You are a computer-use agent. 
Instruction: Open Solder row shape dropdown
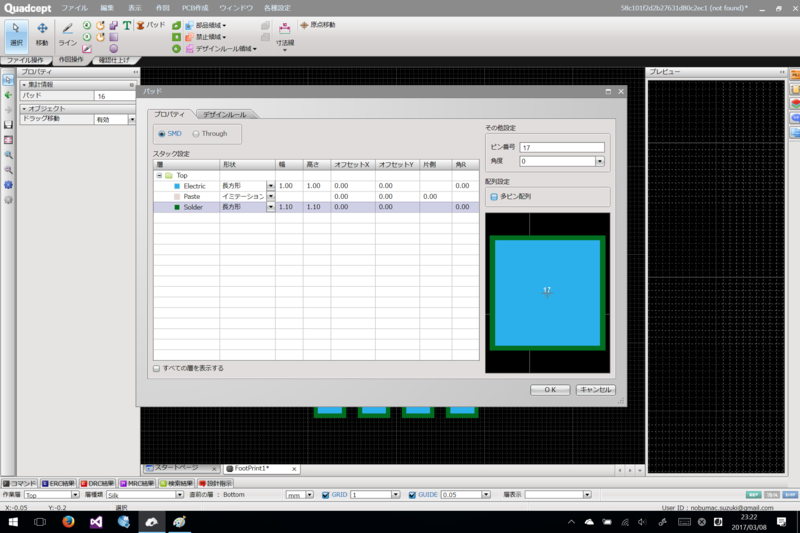tap(270, 207)
